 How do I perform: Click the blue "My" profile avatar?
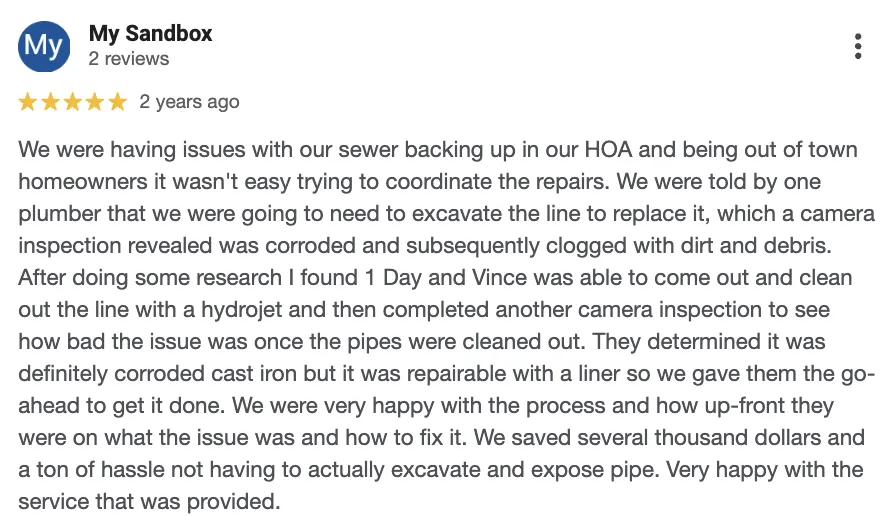(x=44, y=46)
